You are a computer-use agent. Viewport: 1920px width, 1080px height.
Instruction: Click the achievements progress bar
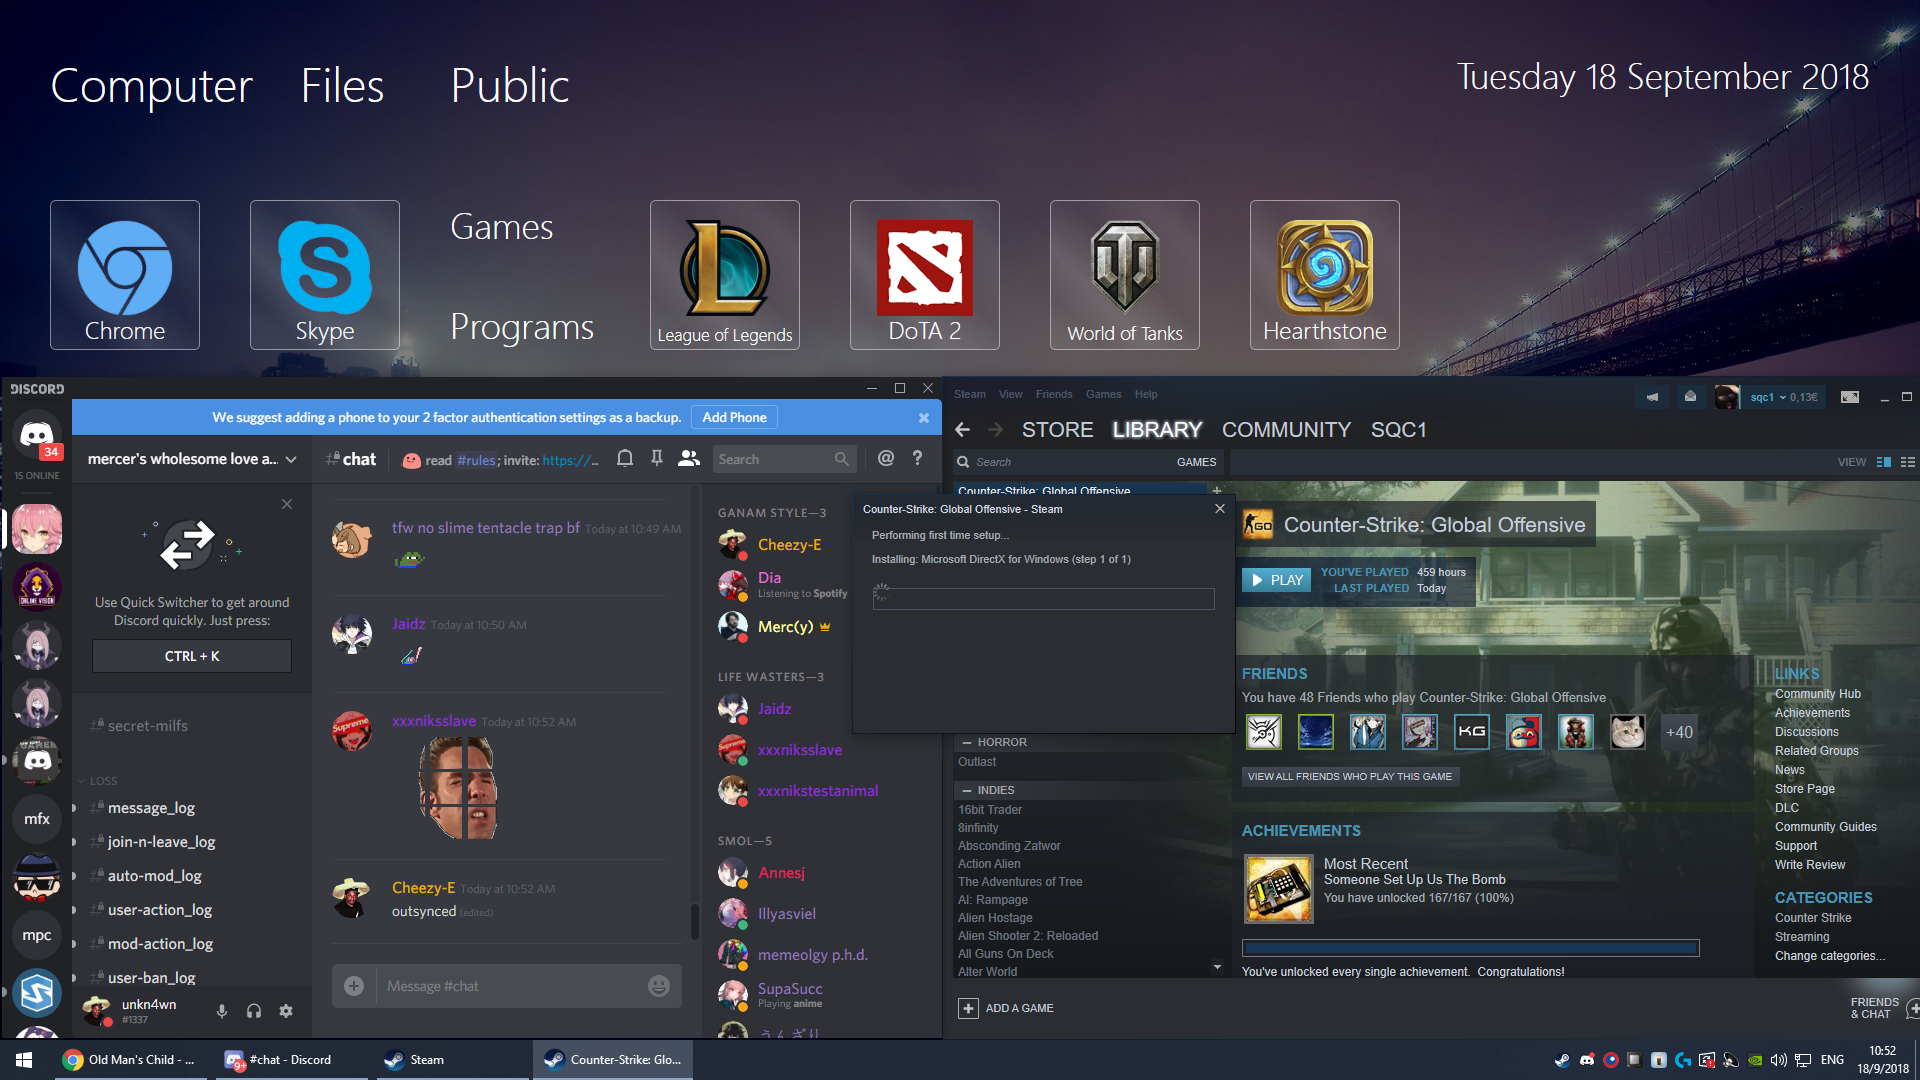click(x=1470, y=948)
